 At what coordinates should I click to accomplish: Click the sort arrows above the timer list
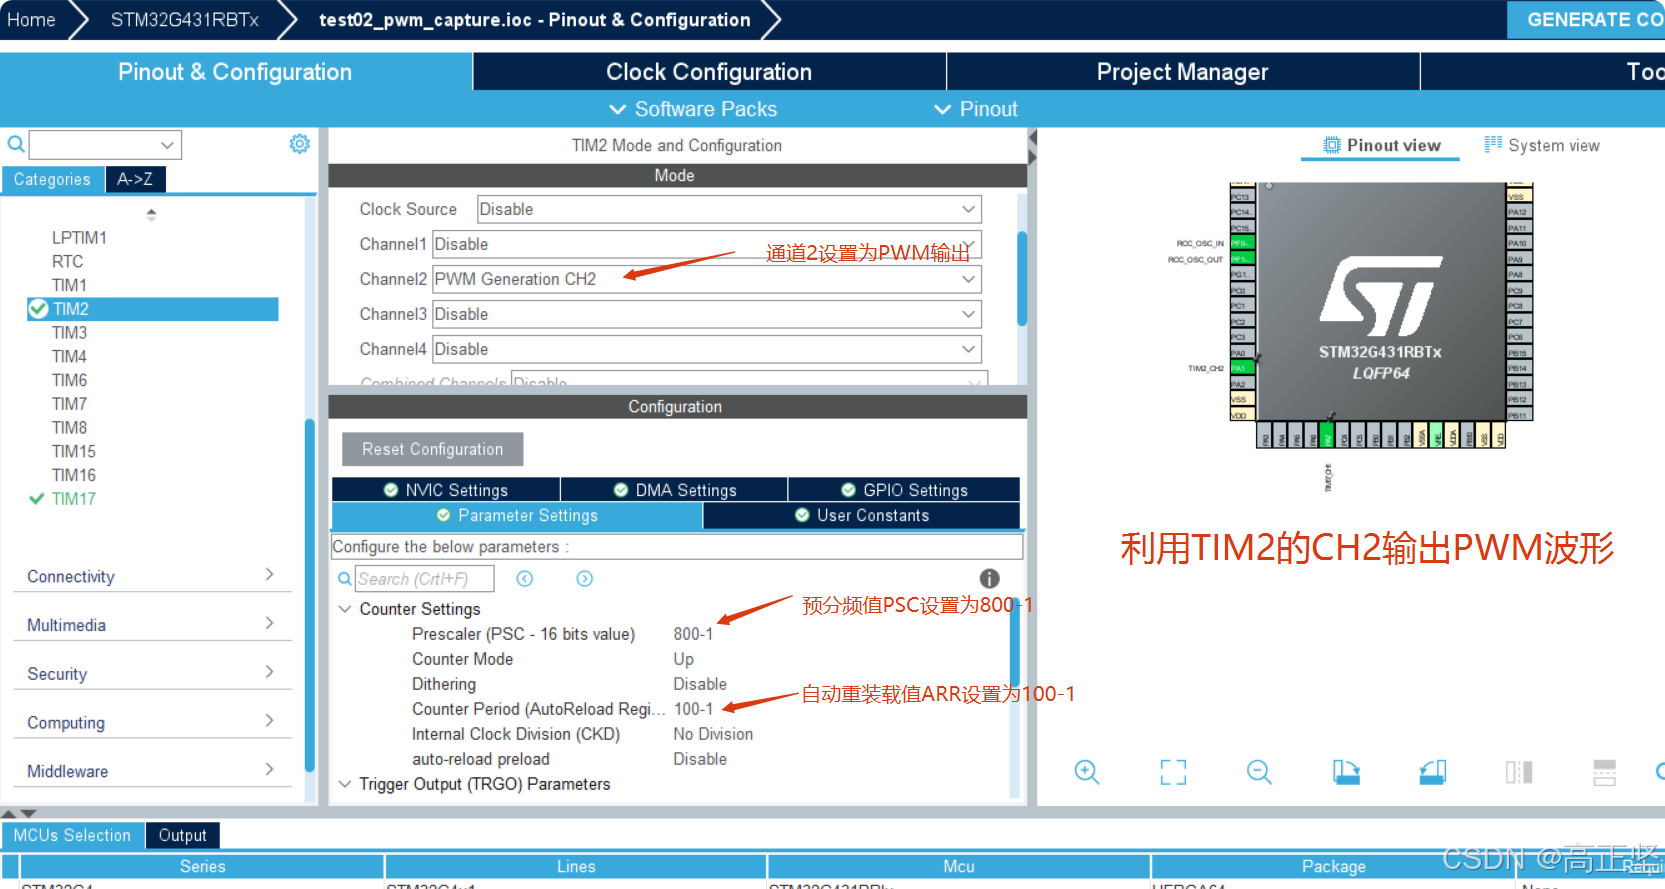[151, 214]
